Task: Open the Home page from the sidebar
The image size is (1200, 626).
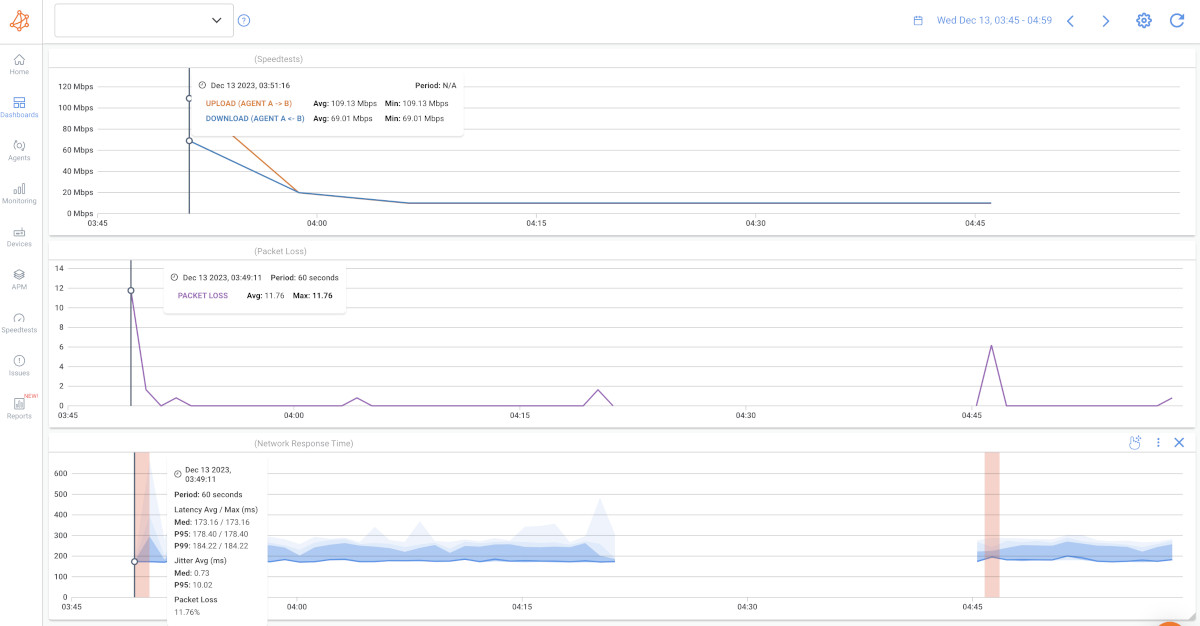Action: pos(18,64)
